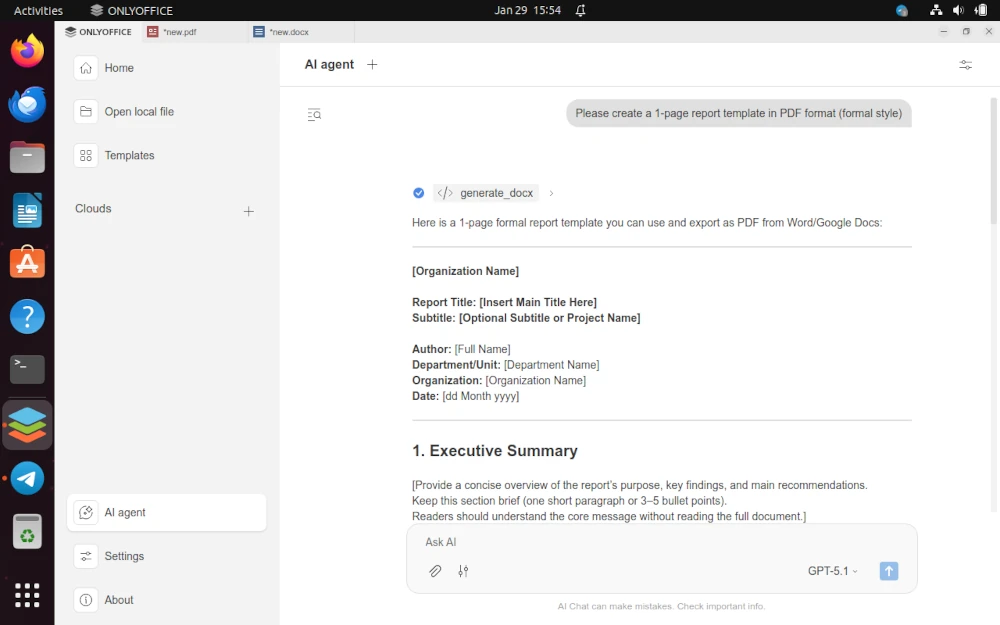Open Telegram from the dock
1000x625 pixels.
[x=27, y=478]
